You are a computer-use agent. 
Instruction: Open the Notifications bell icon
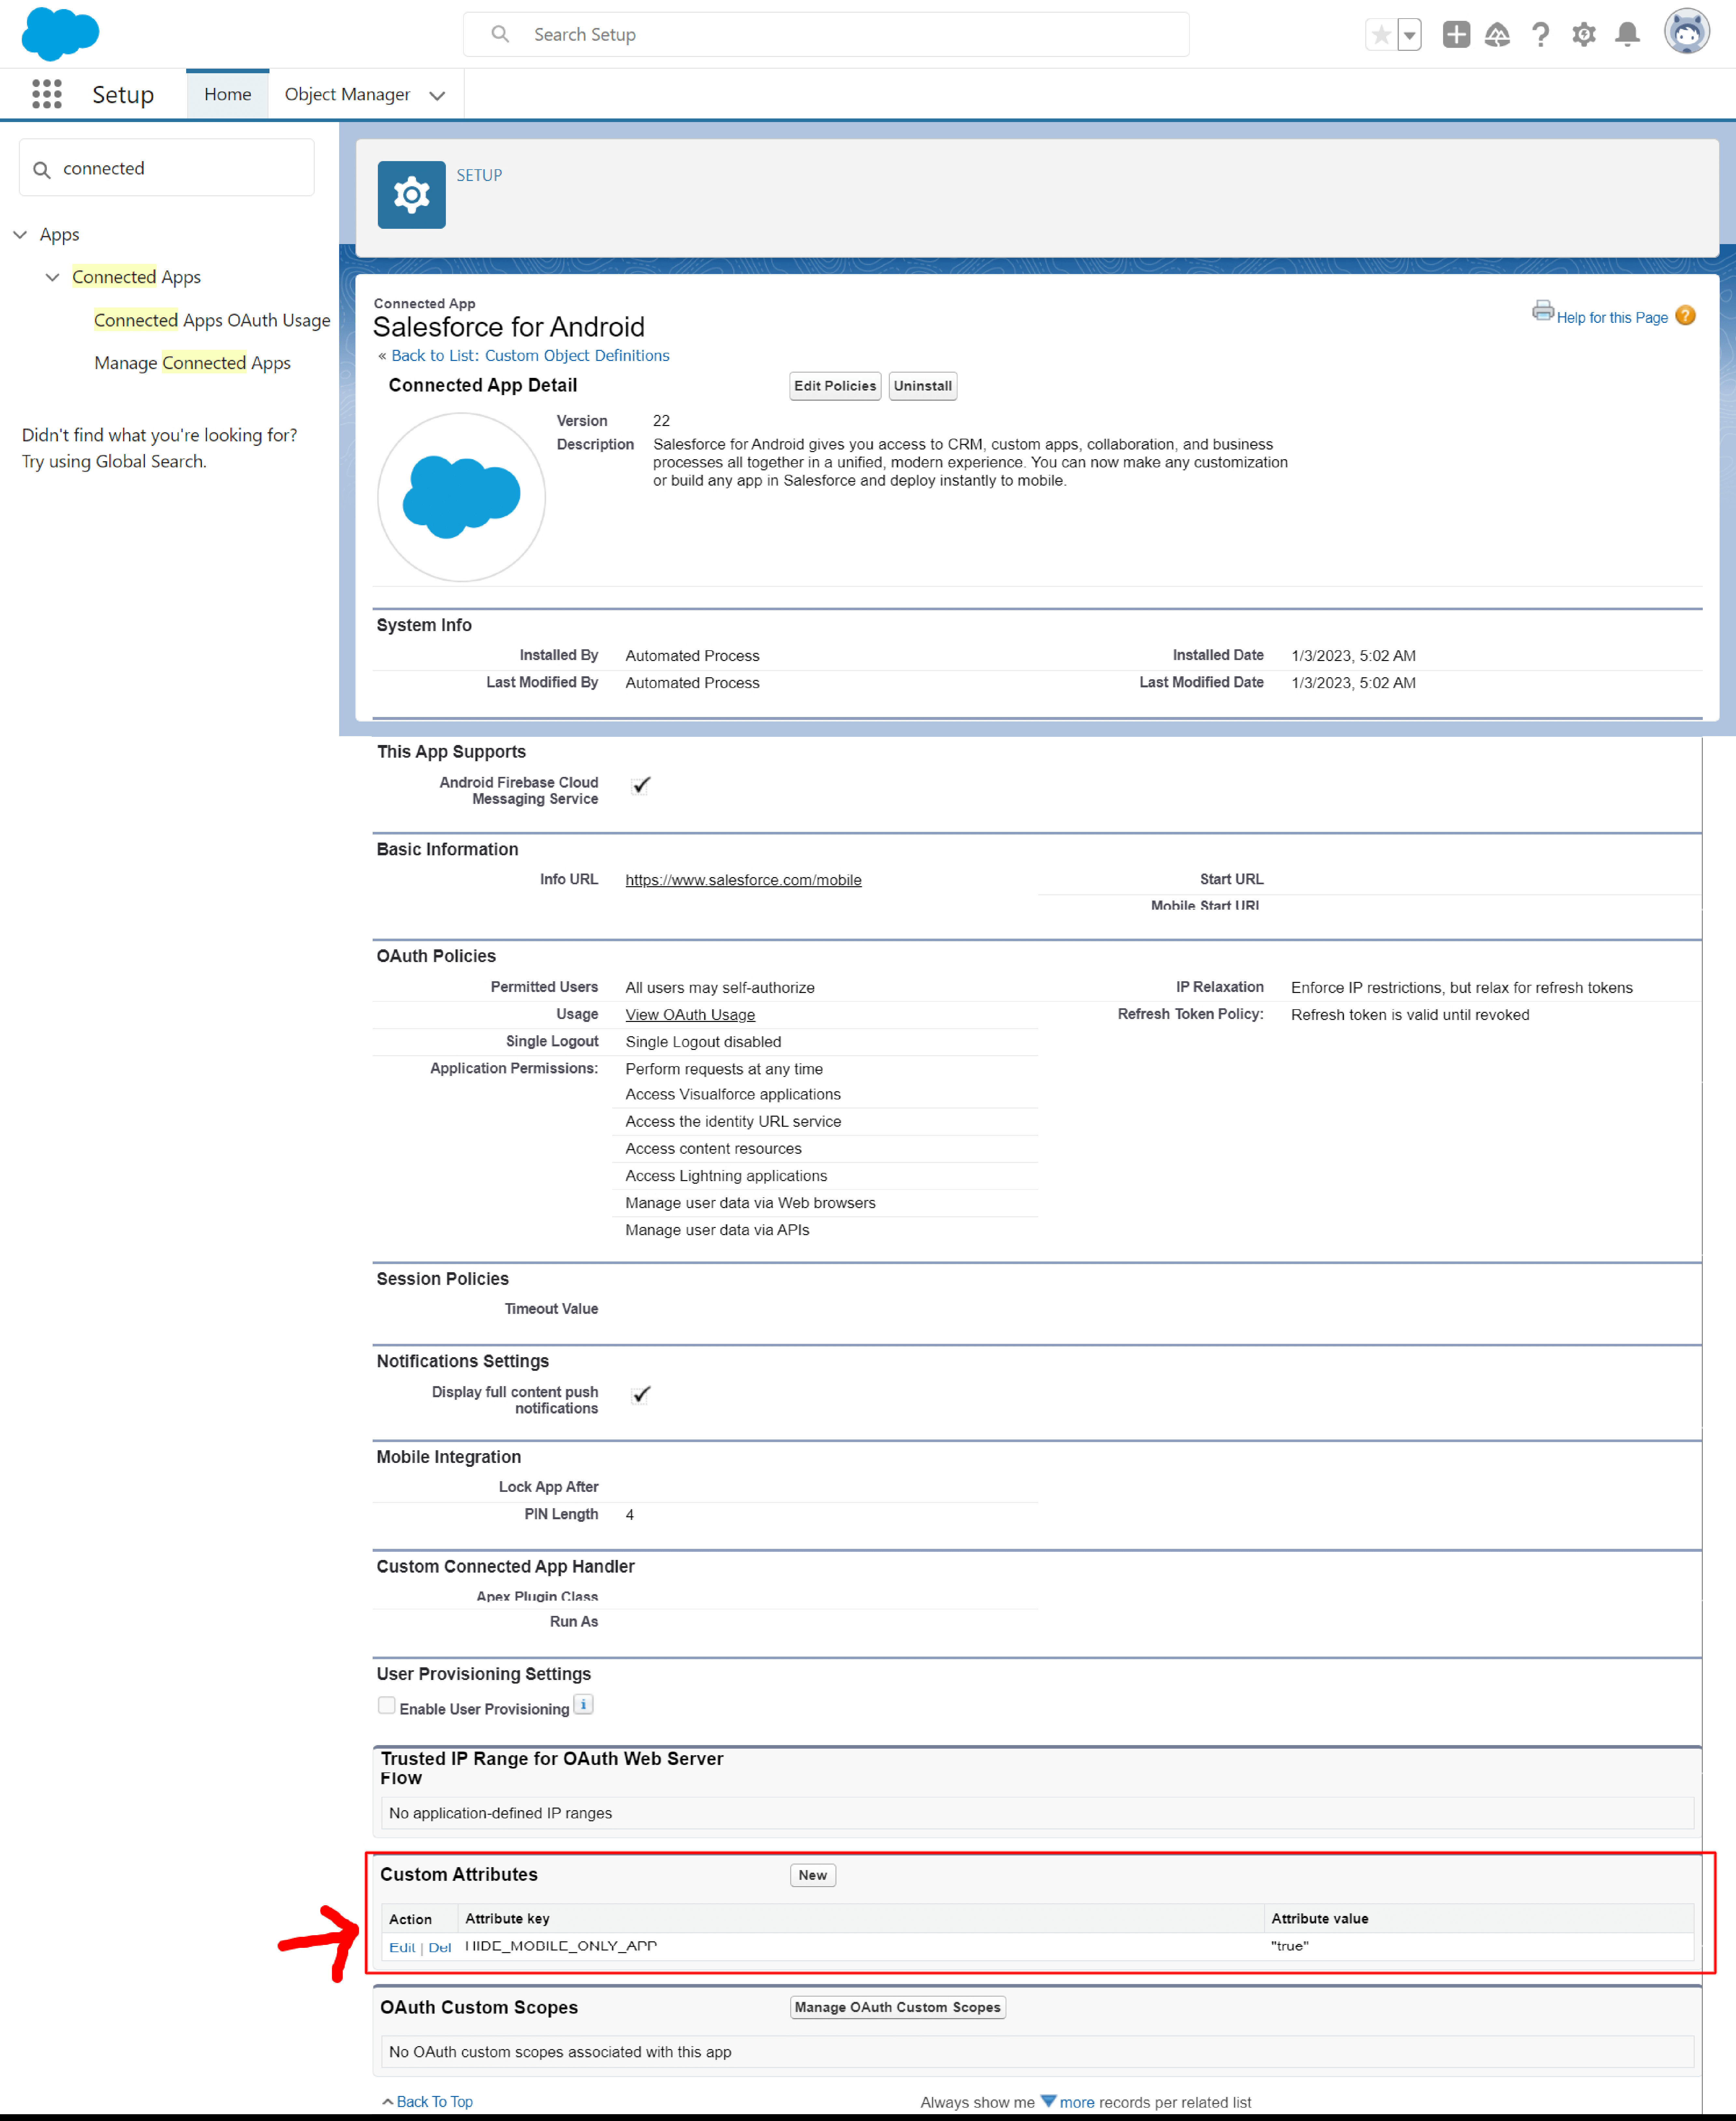coord(1627,35)
